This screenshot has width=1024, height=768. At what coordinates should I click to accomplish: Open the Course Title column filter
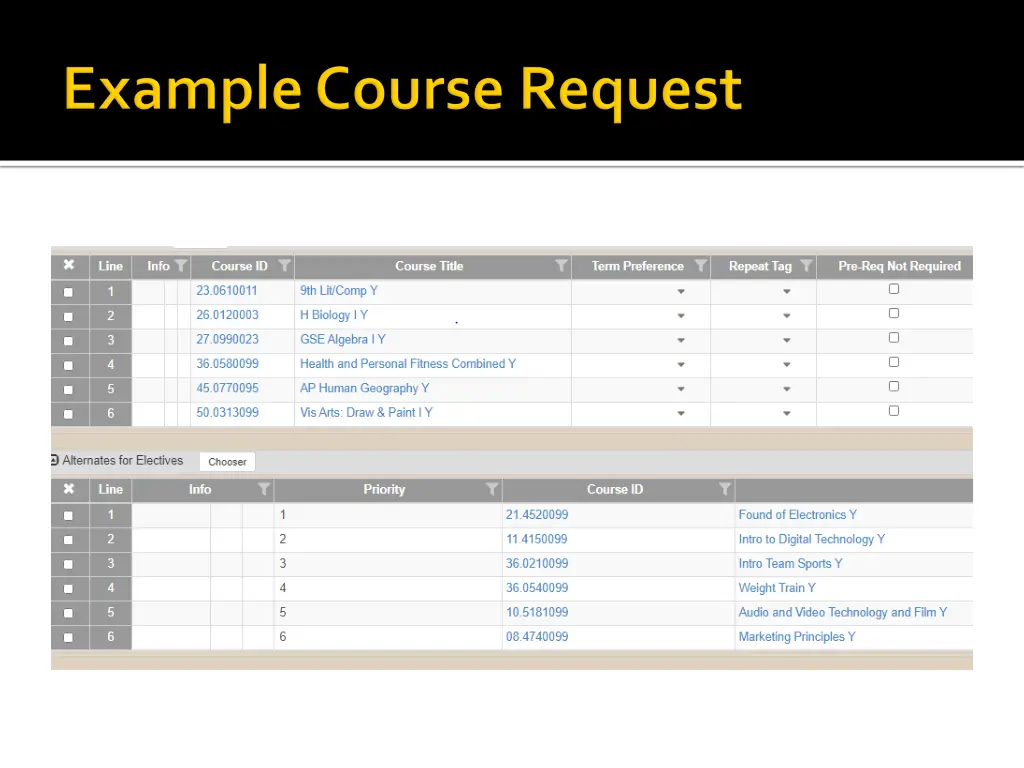561,266
